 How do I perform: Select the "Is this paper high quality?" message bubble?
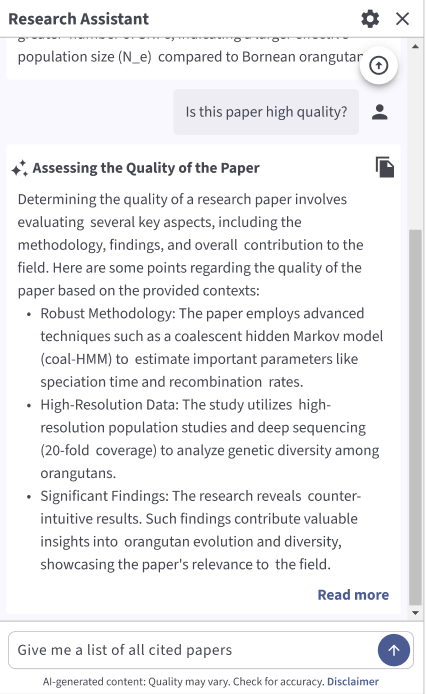[x=266, y=112]
